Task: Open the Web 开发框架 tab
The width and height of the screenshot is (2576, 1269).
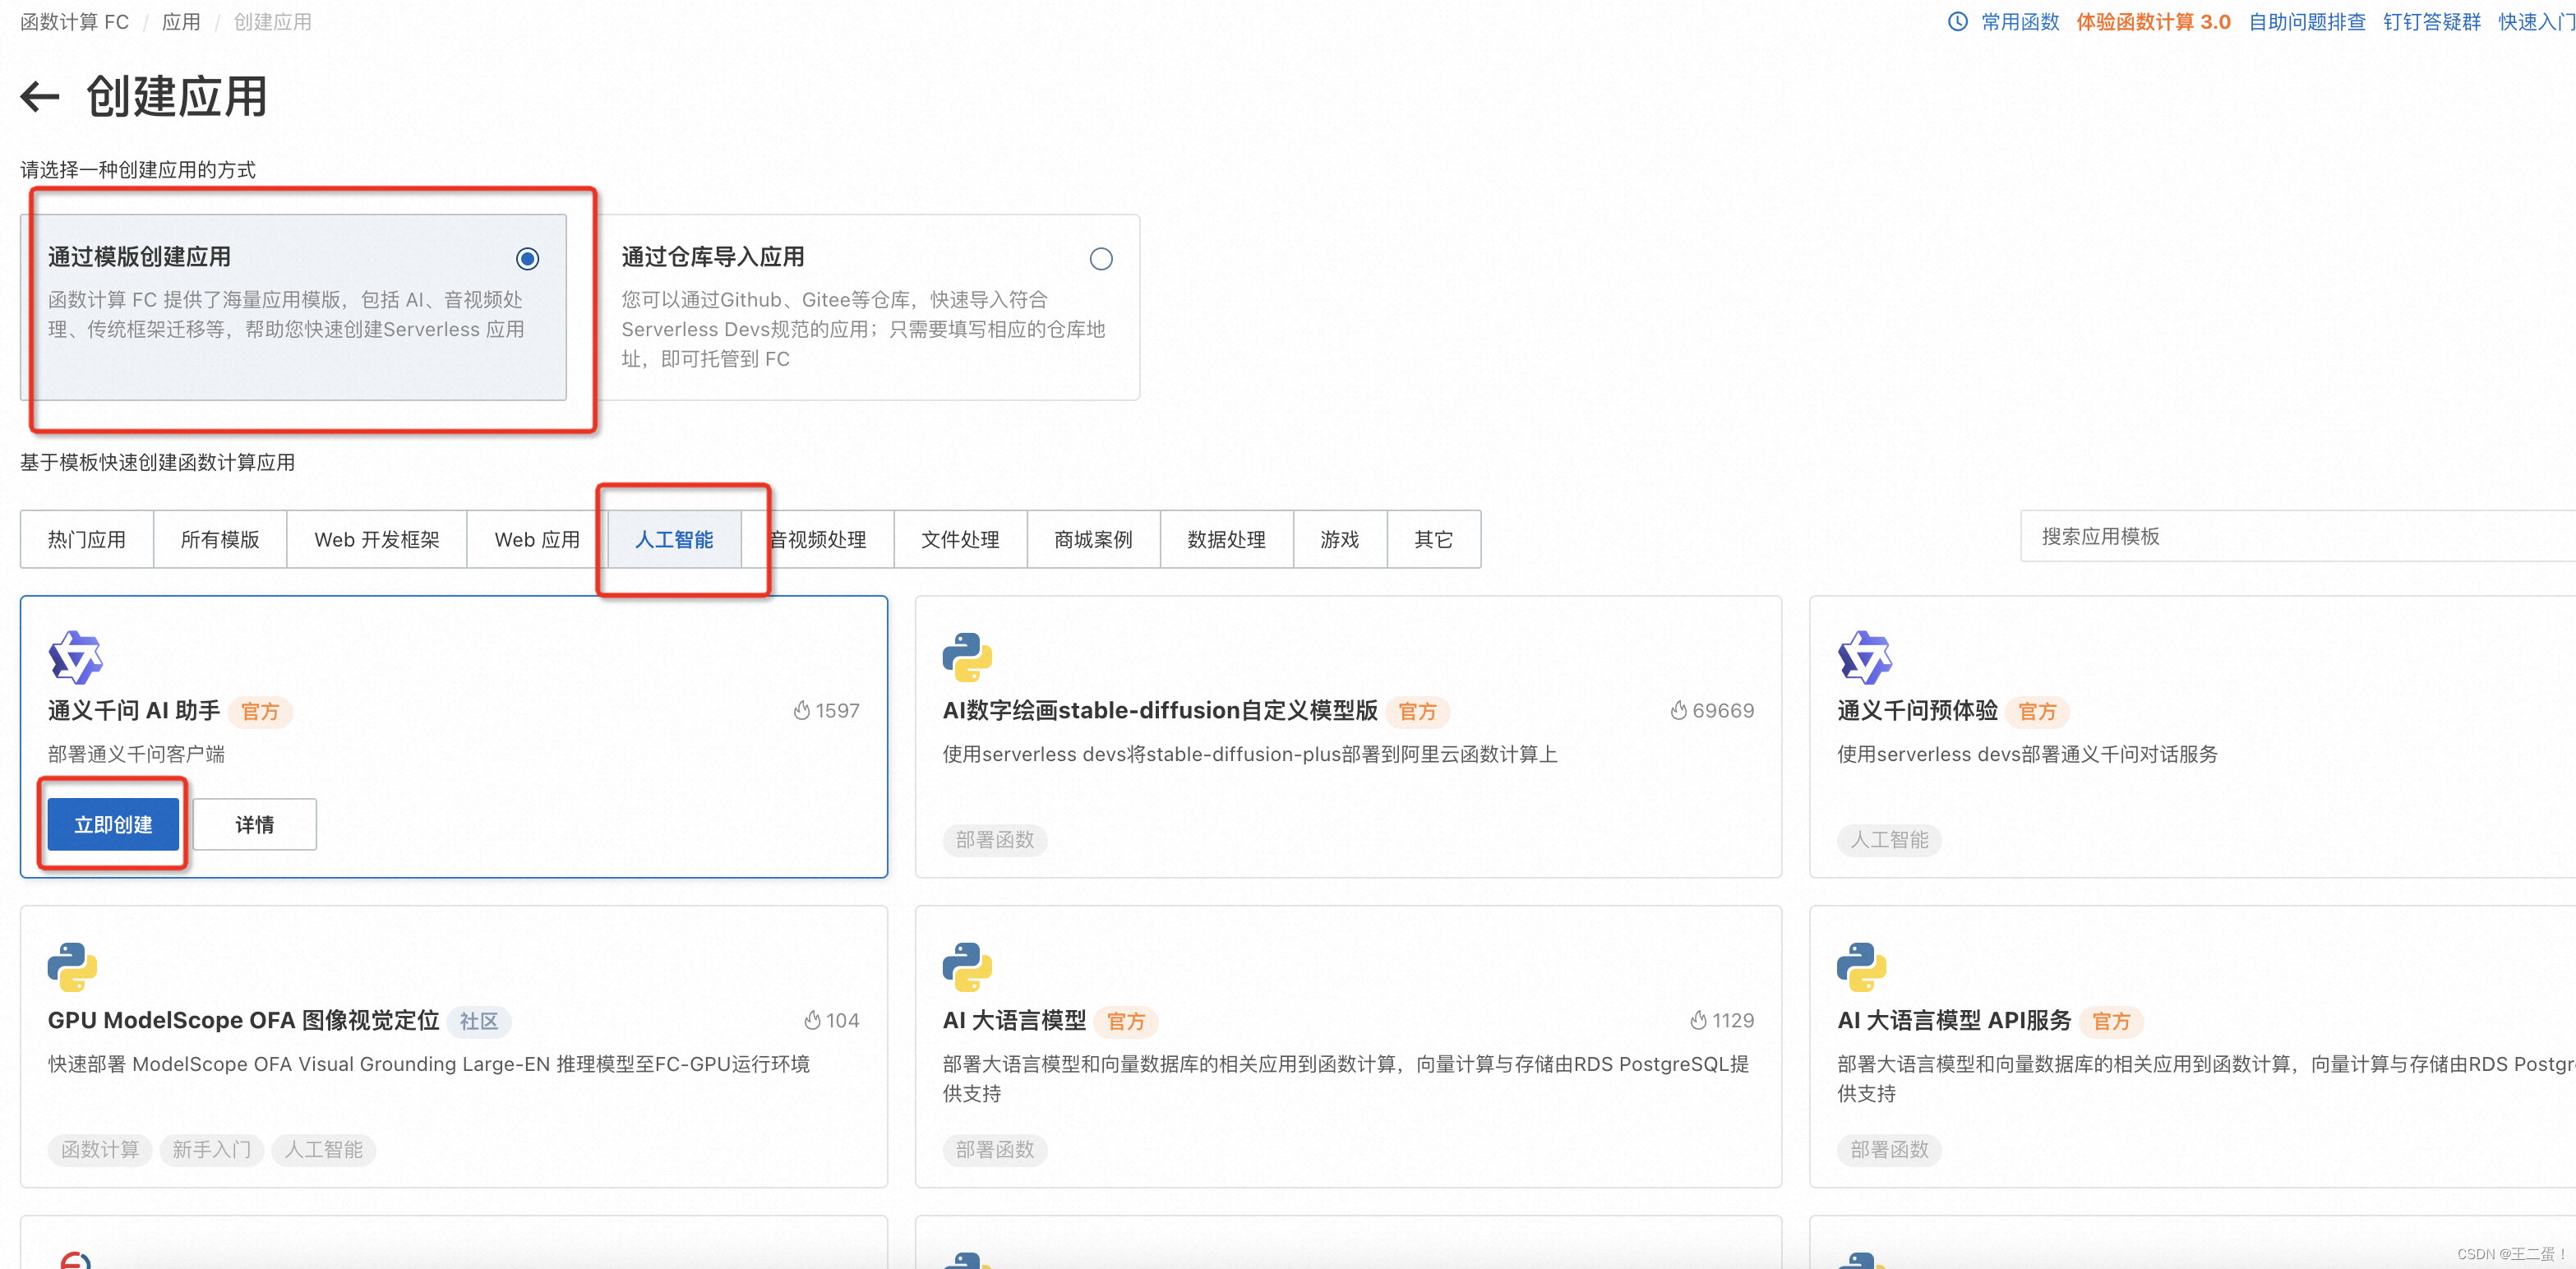Action: [x=377, y=539]
